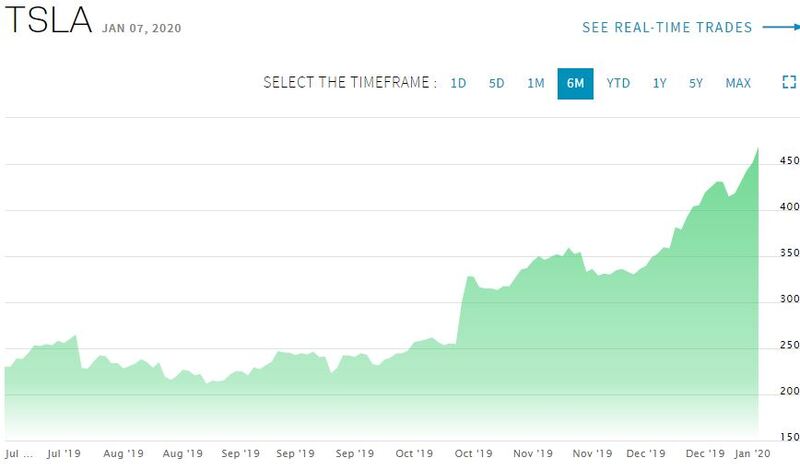Screen dimensions: 800x470
Task: Select the 5D timeframe
Action: coord(496,83)
